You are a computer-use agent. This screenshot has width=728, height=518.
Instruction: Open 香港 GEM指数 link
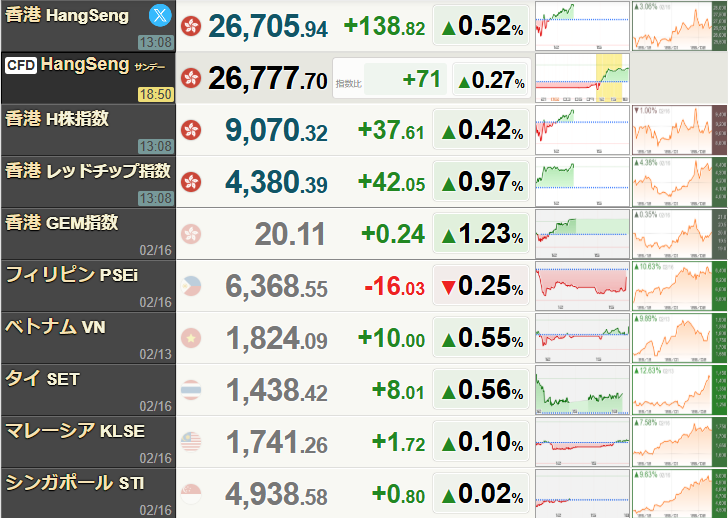(x=62, y=223)
